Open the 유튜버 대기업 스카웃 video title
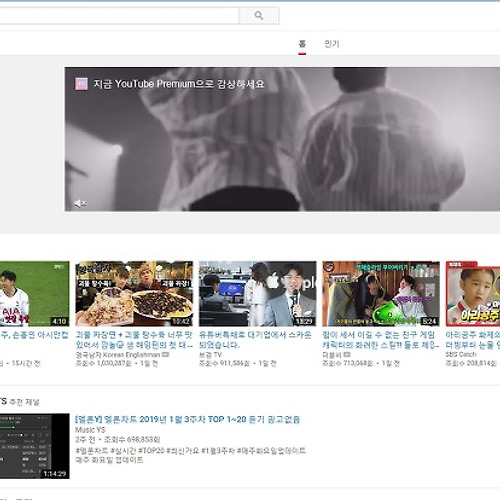This screenshot has width=500, height=500. point(255,340)
